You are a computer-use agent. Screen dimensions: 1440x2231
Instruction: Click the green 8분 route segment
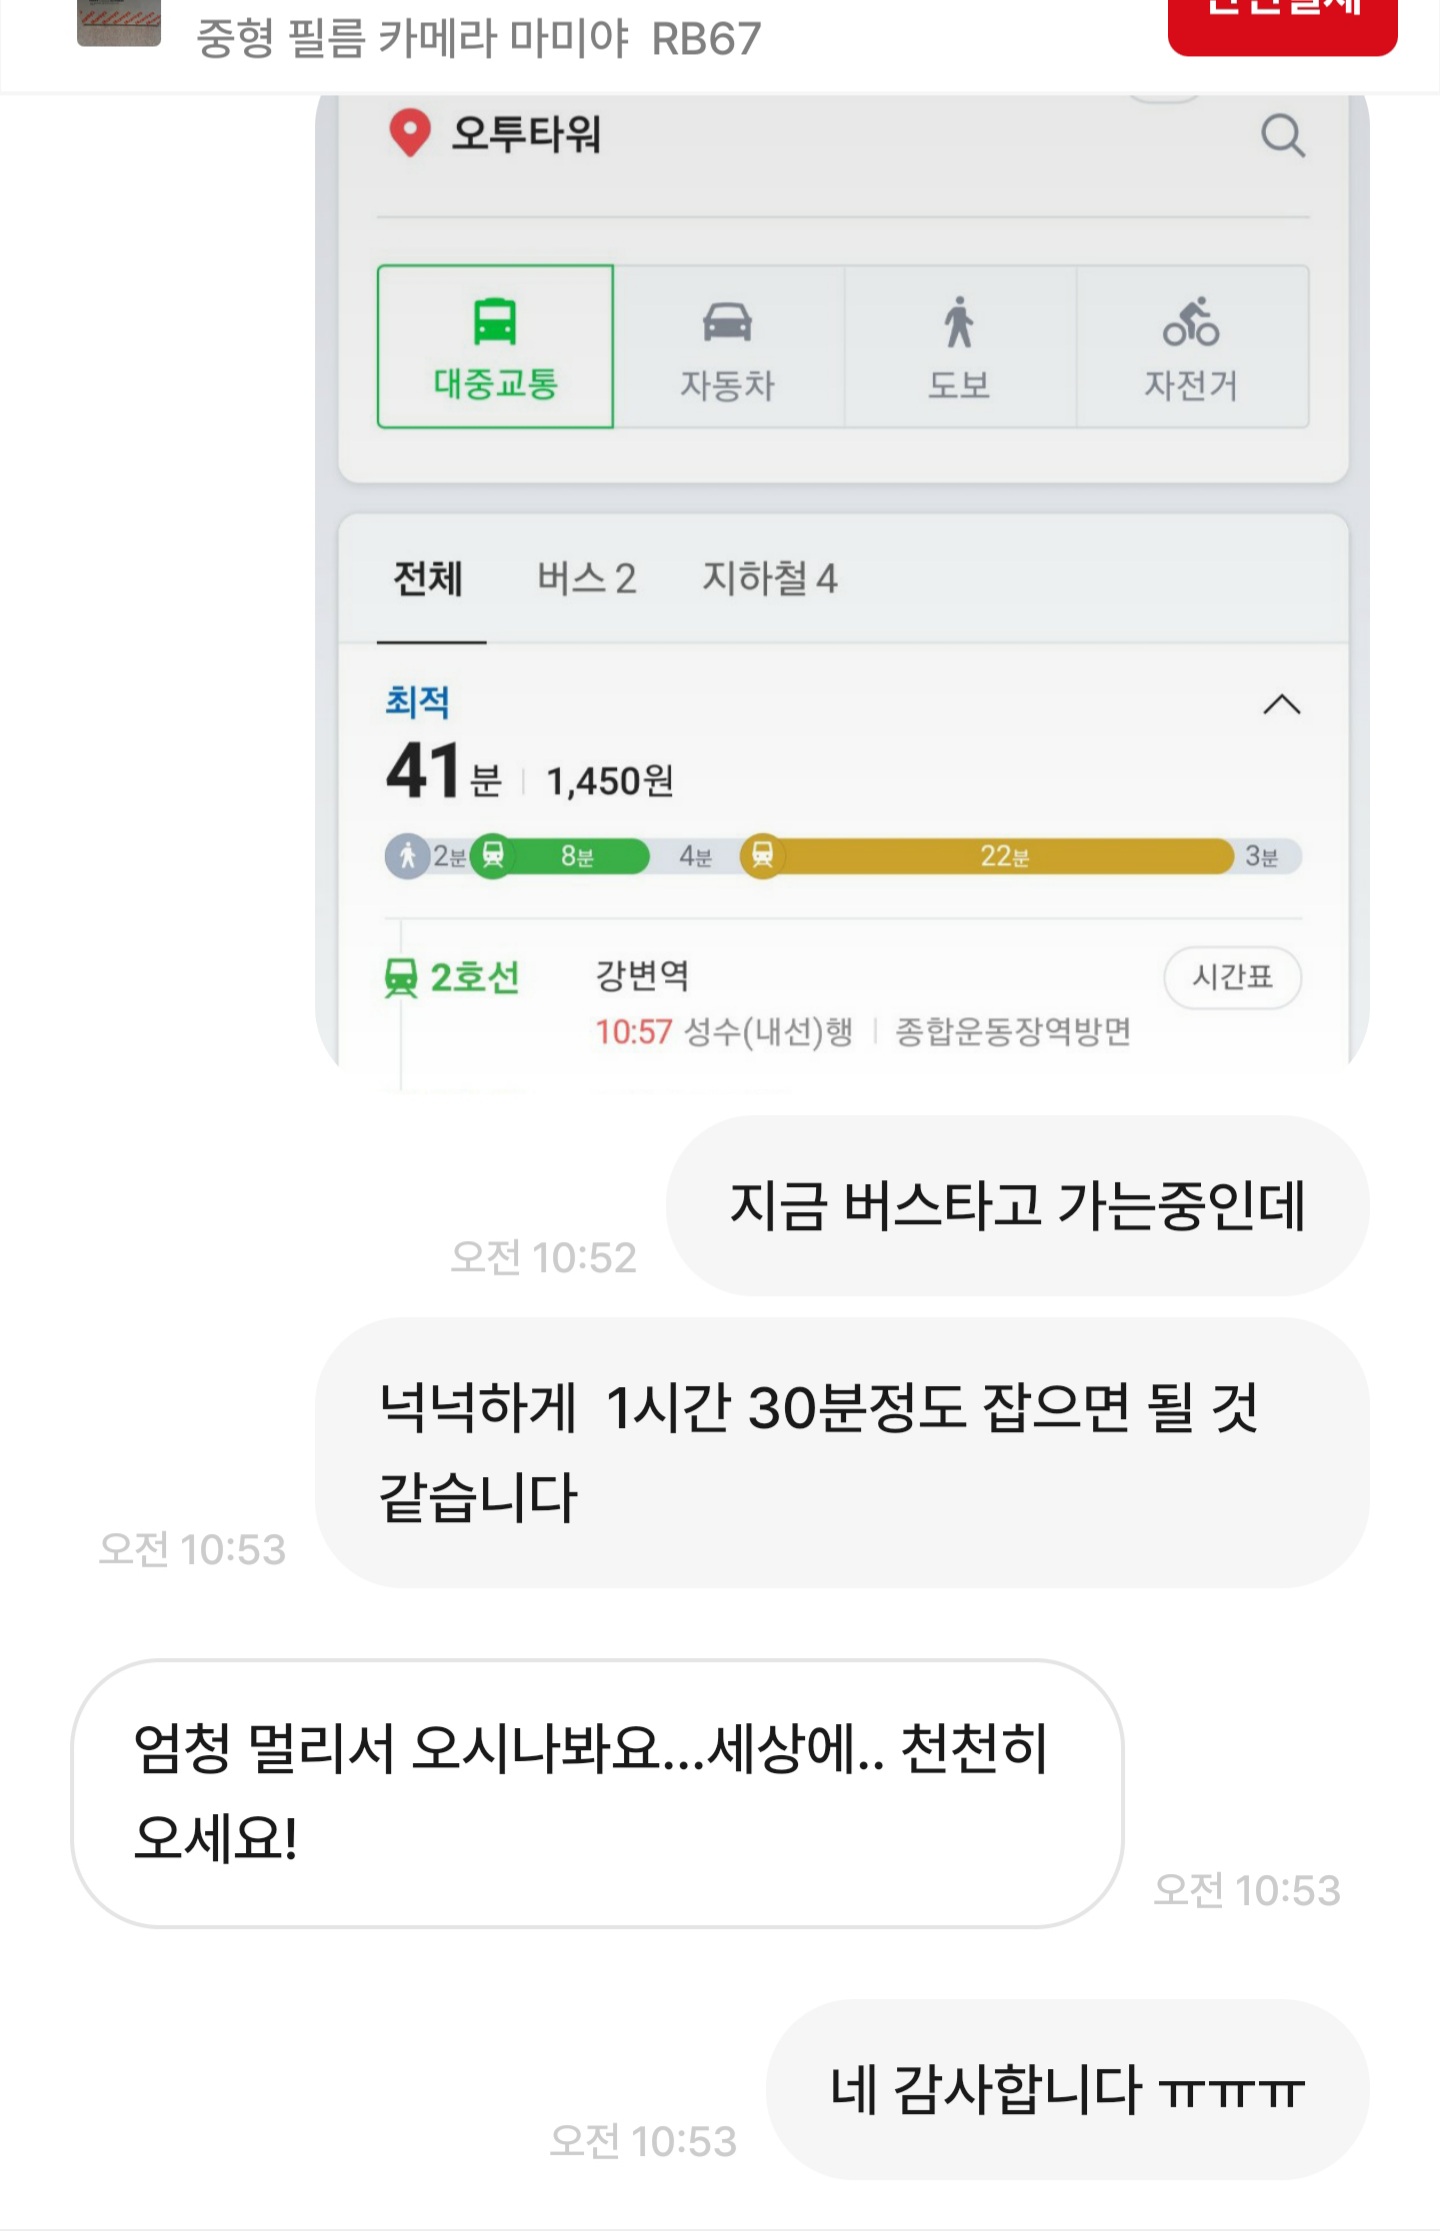point(577,856)
